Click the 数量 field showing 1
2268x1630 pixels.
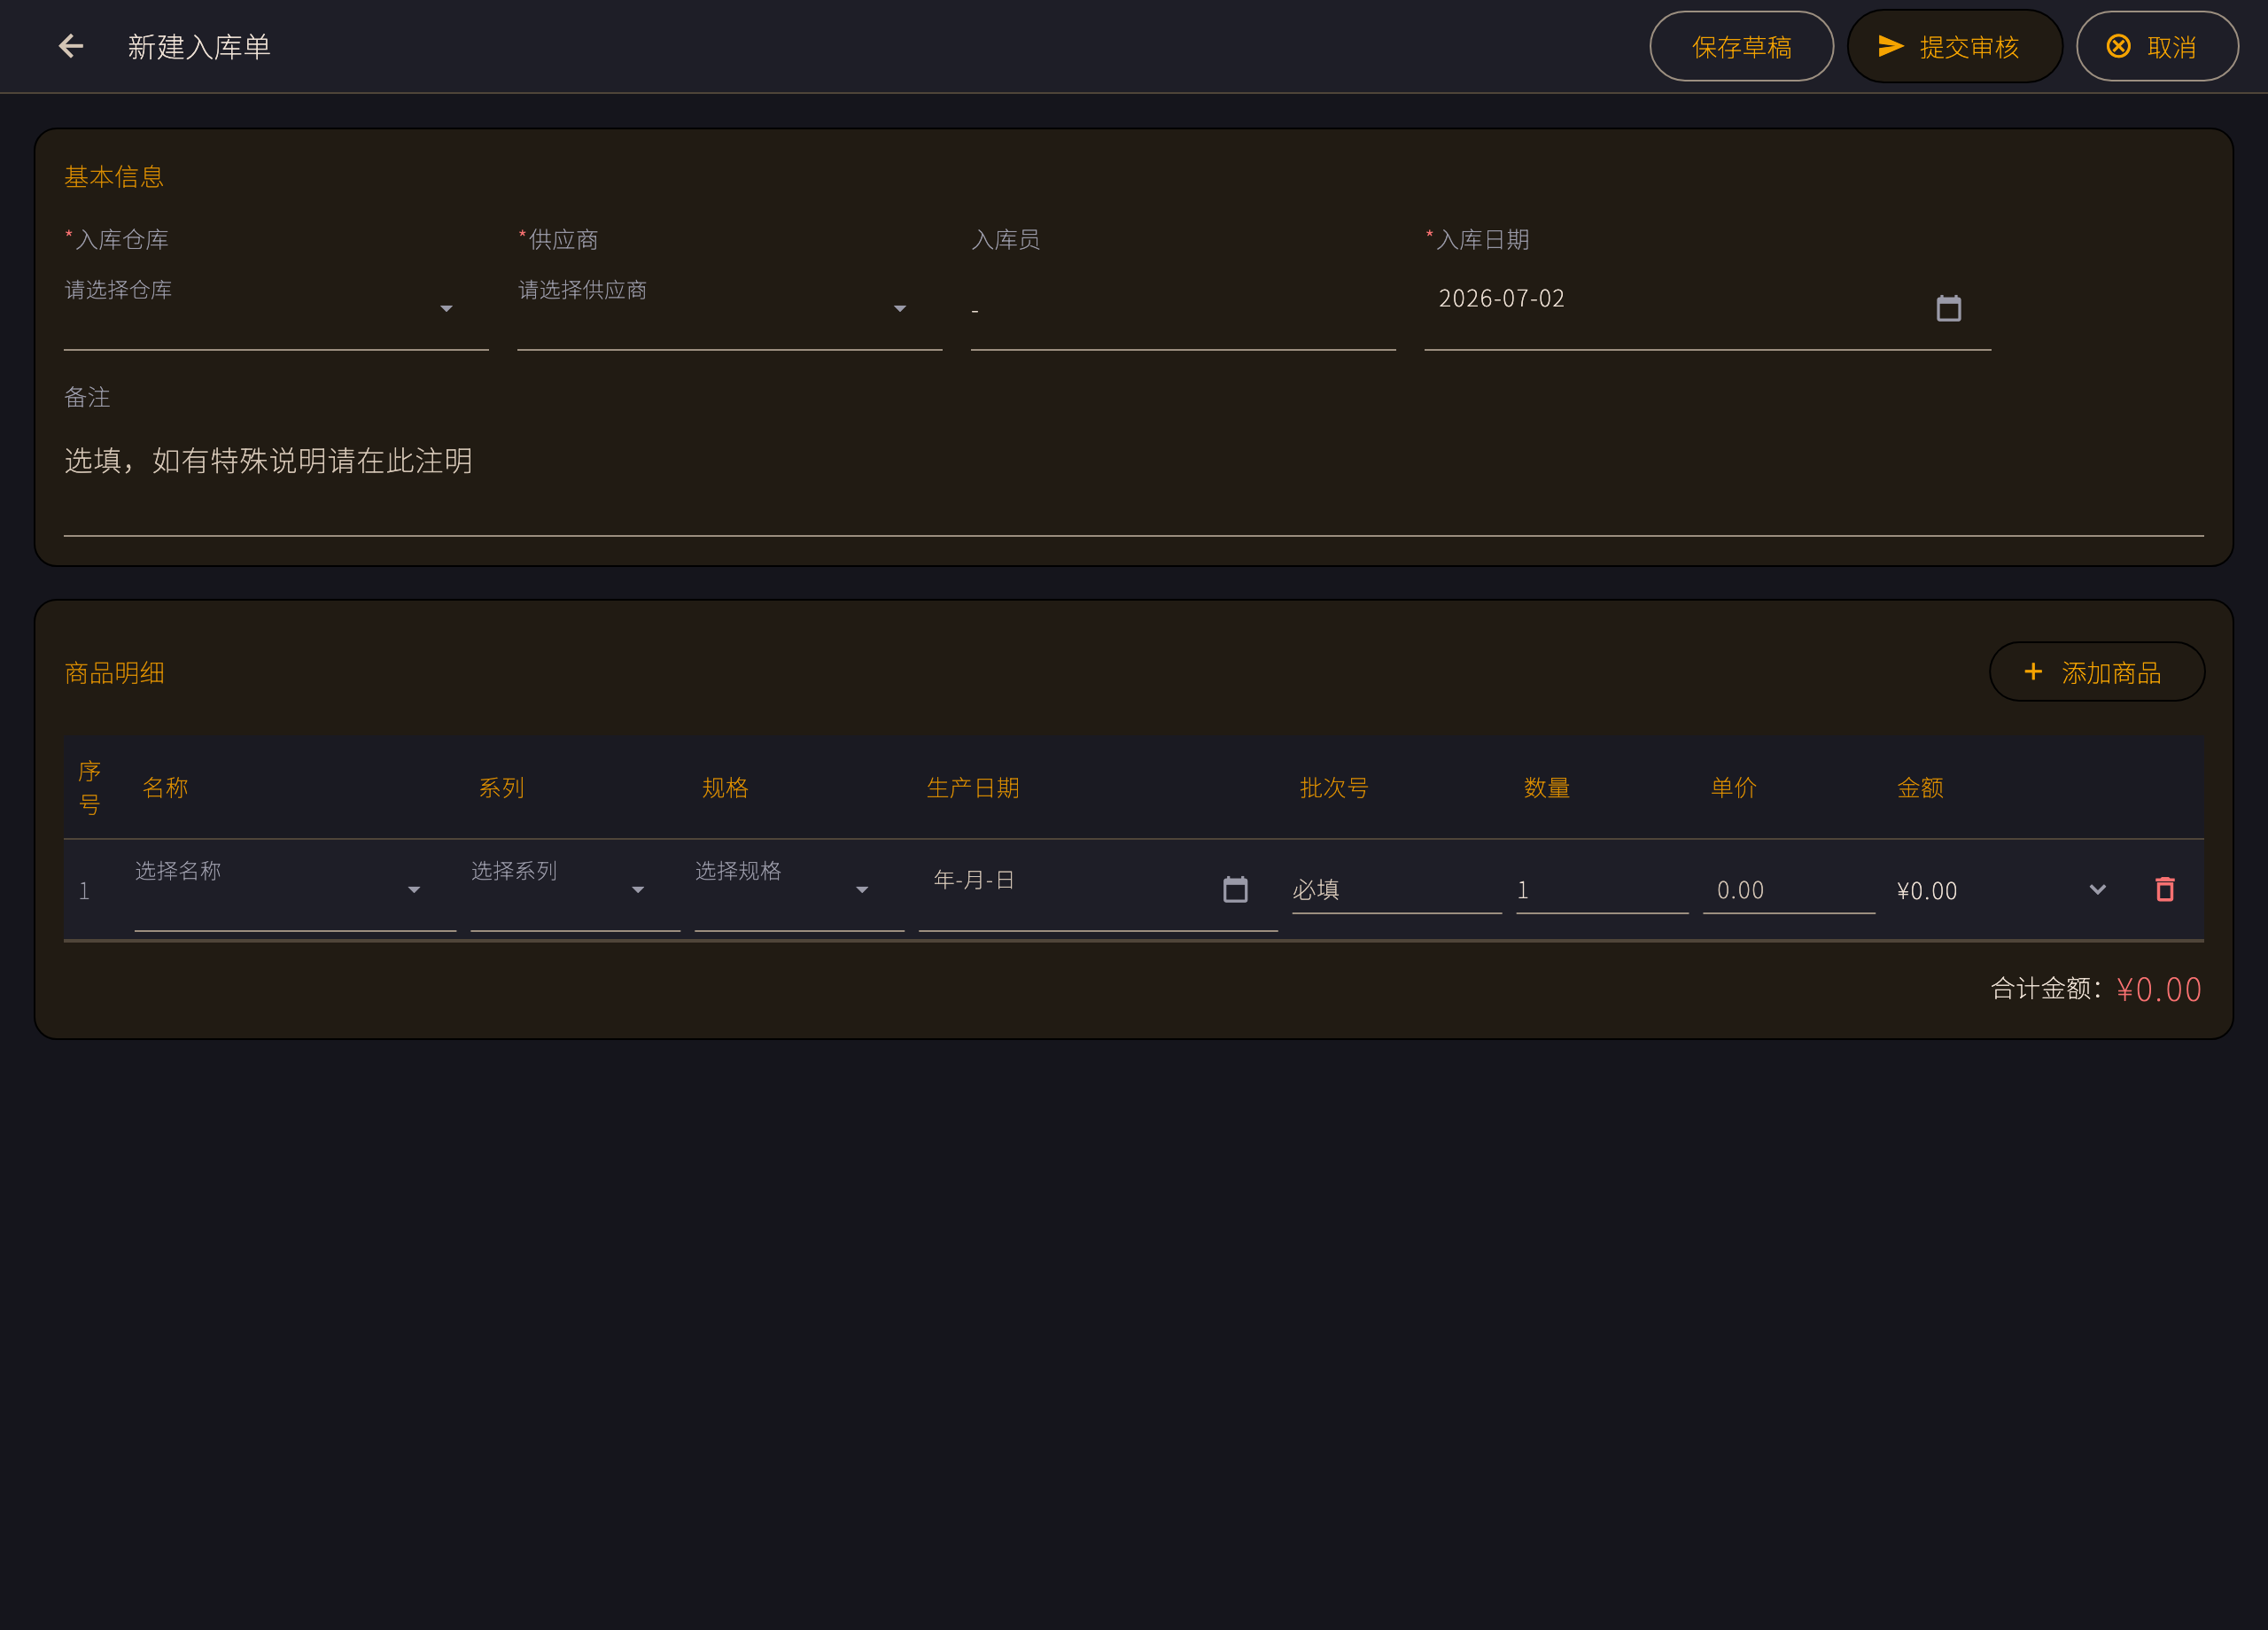click(1602, 890)
